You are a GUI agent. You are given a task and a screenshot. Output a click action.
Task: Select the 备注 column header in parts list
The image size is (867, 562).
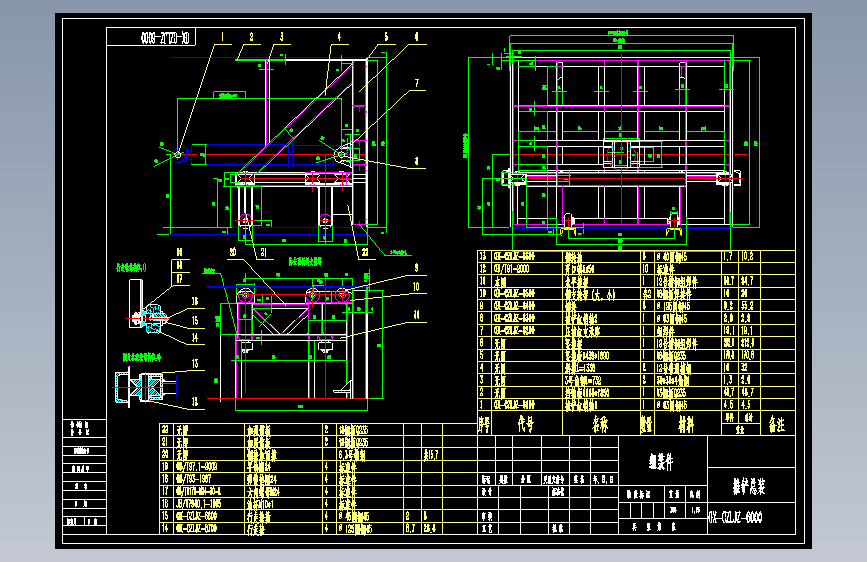[776, 424]
